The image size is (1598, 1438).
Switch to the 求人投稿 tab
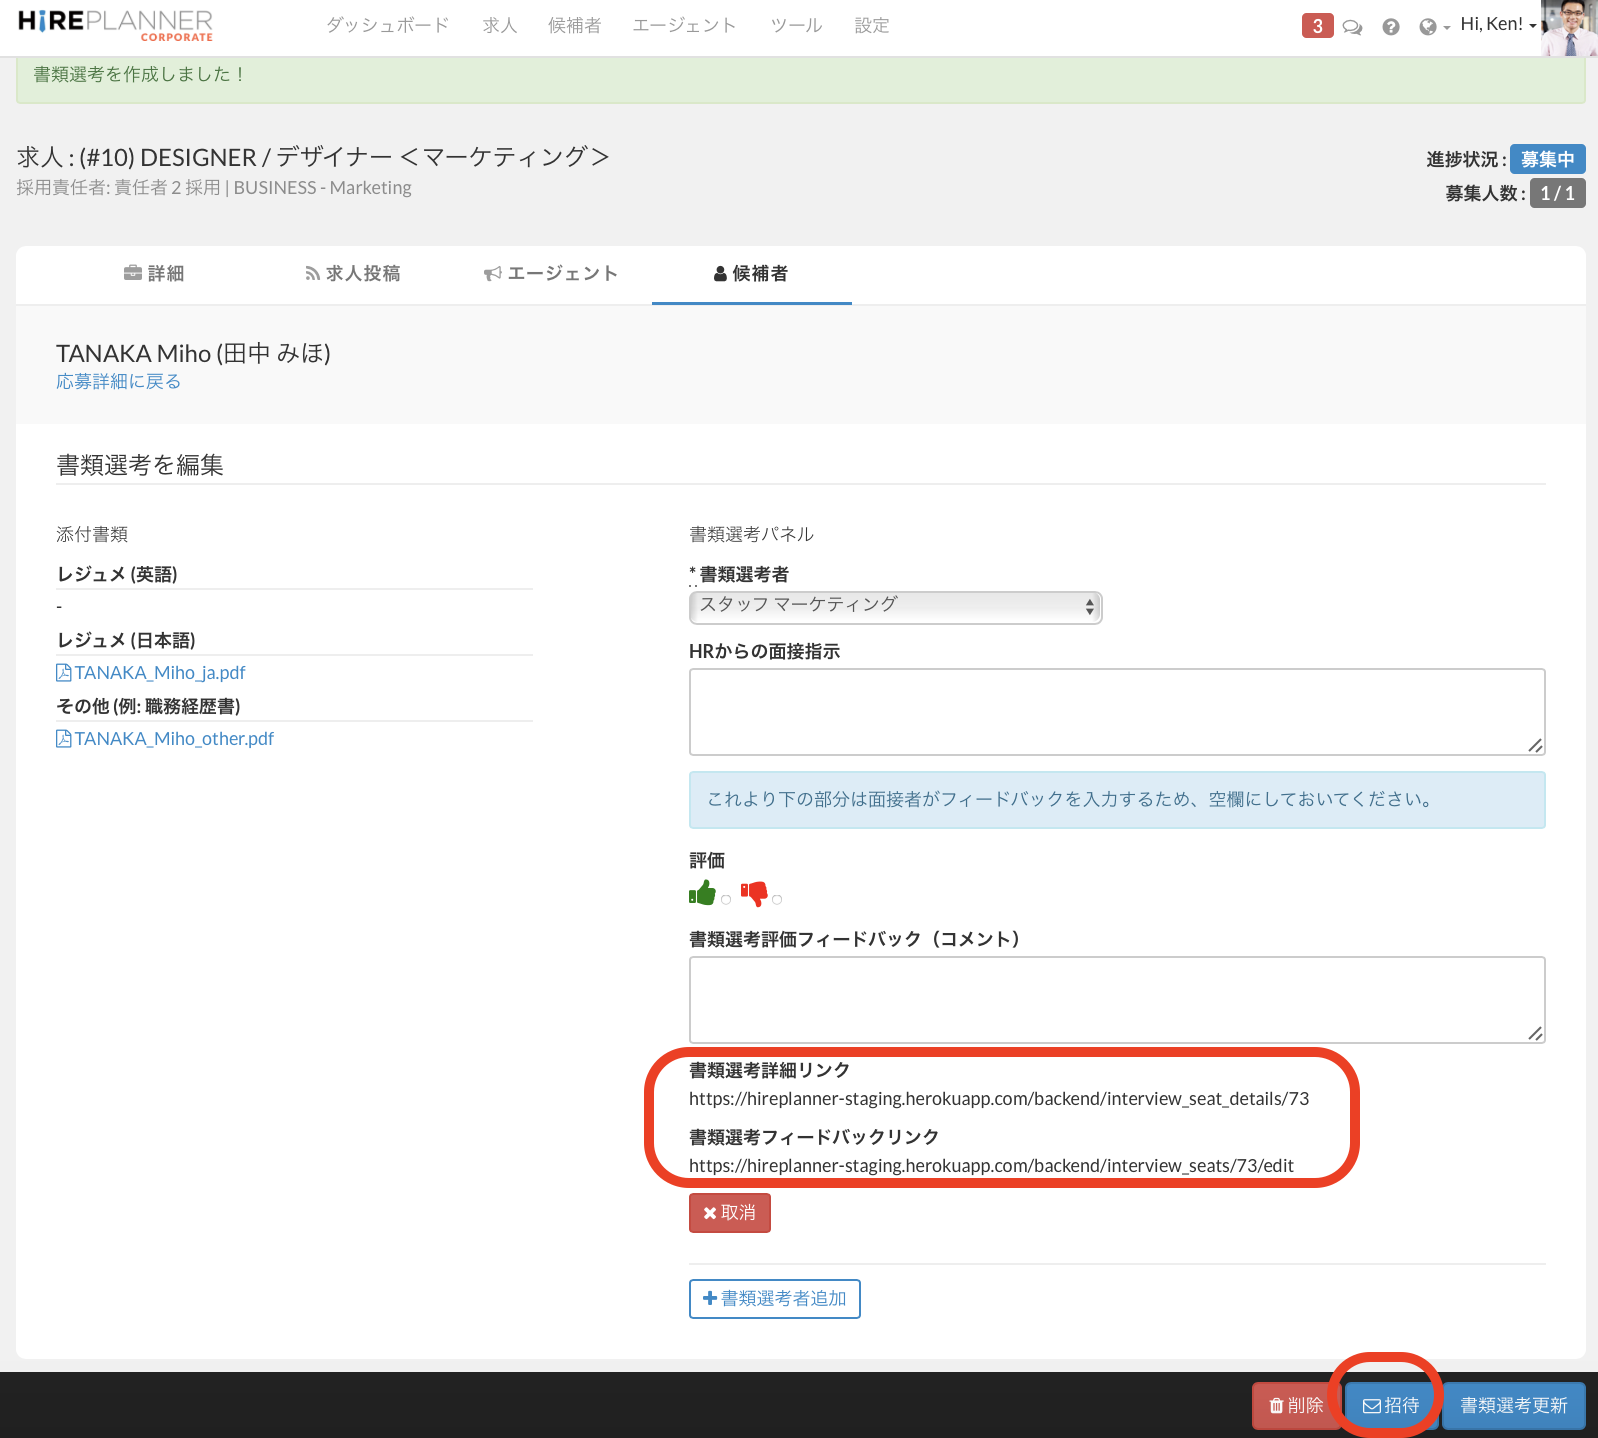point(352,274)
